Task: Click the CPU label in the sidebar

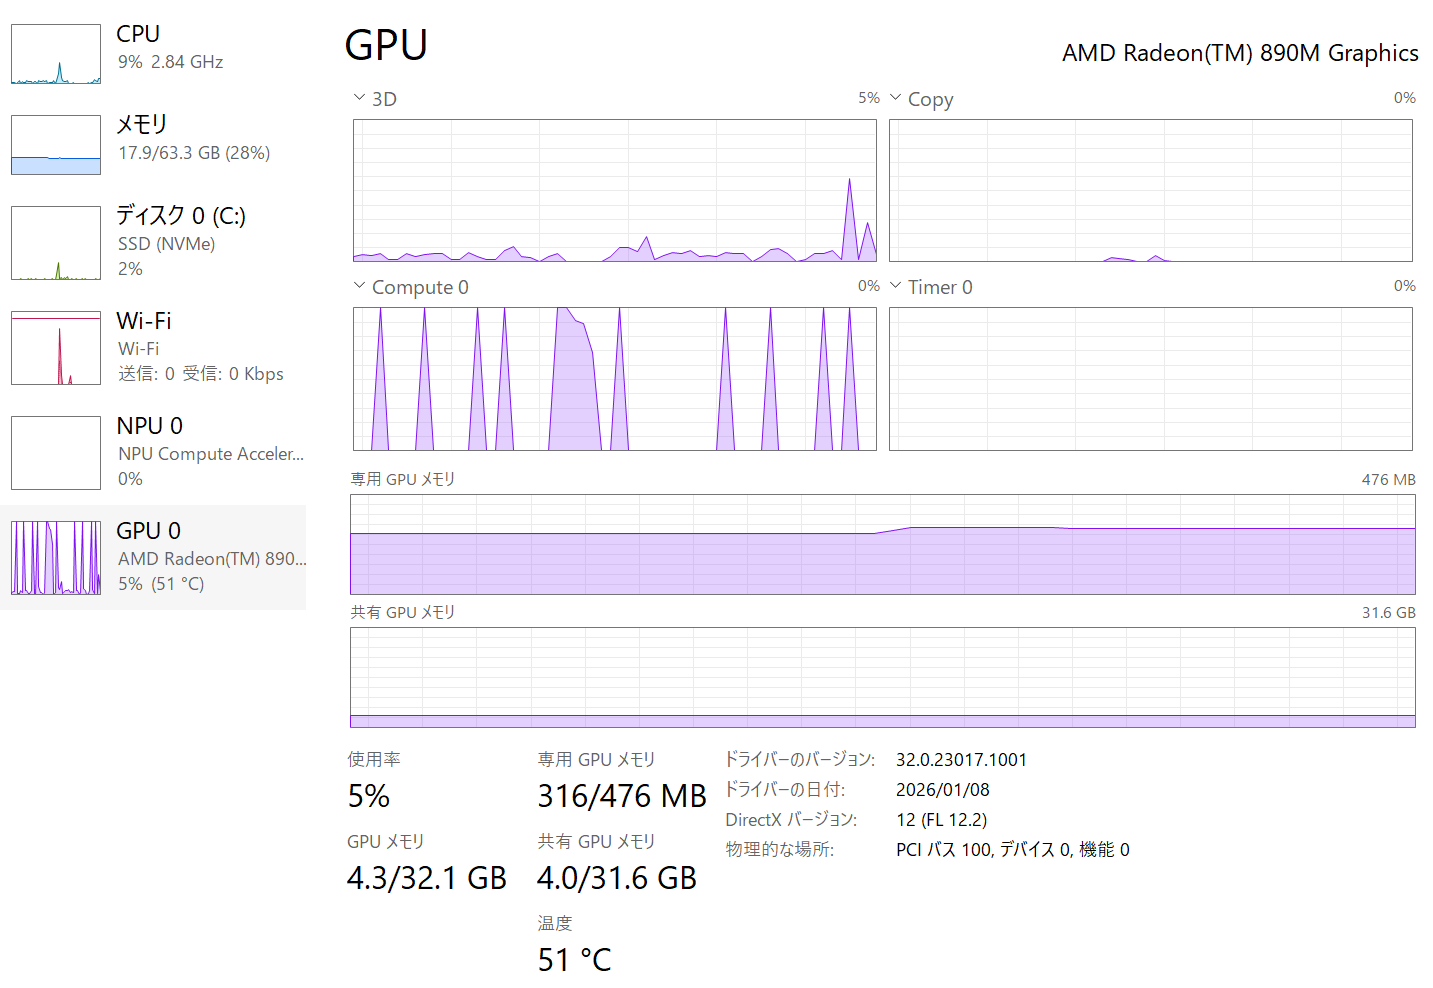Action: tap(138, 34)
